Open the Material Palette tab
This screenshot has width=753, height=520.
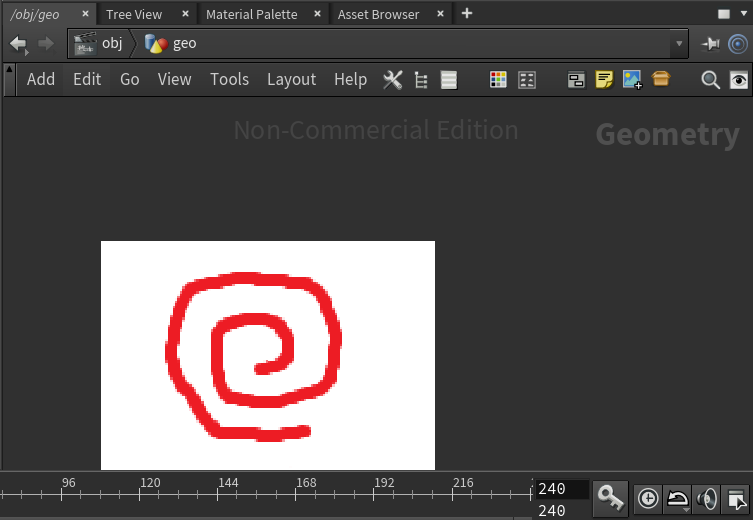[252, 14]
